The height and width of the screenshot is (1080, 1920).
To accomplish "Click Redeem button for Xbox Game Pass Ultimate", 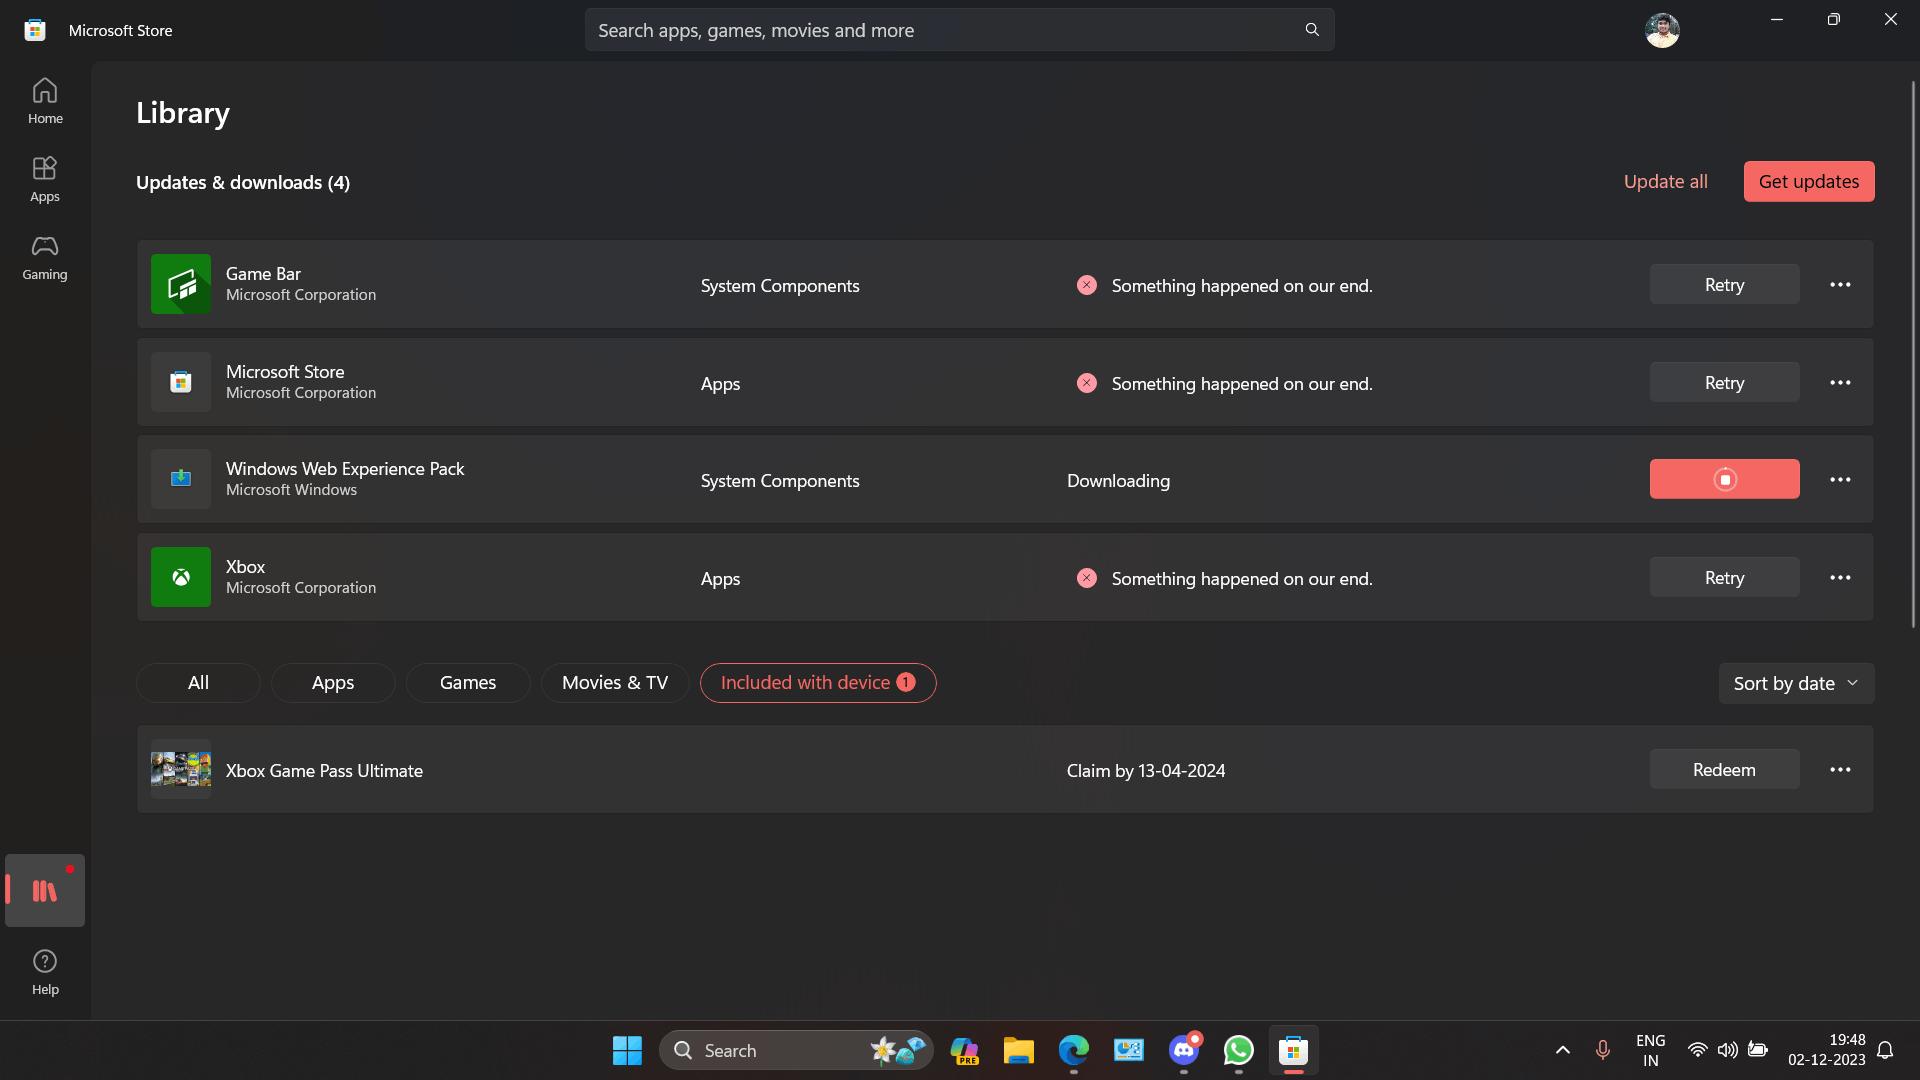I will click(1725, 769).
